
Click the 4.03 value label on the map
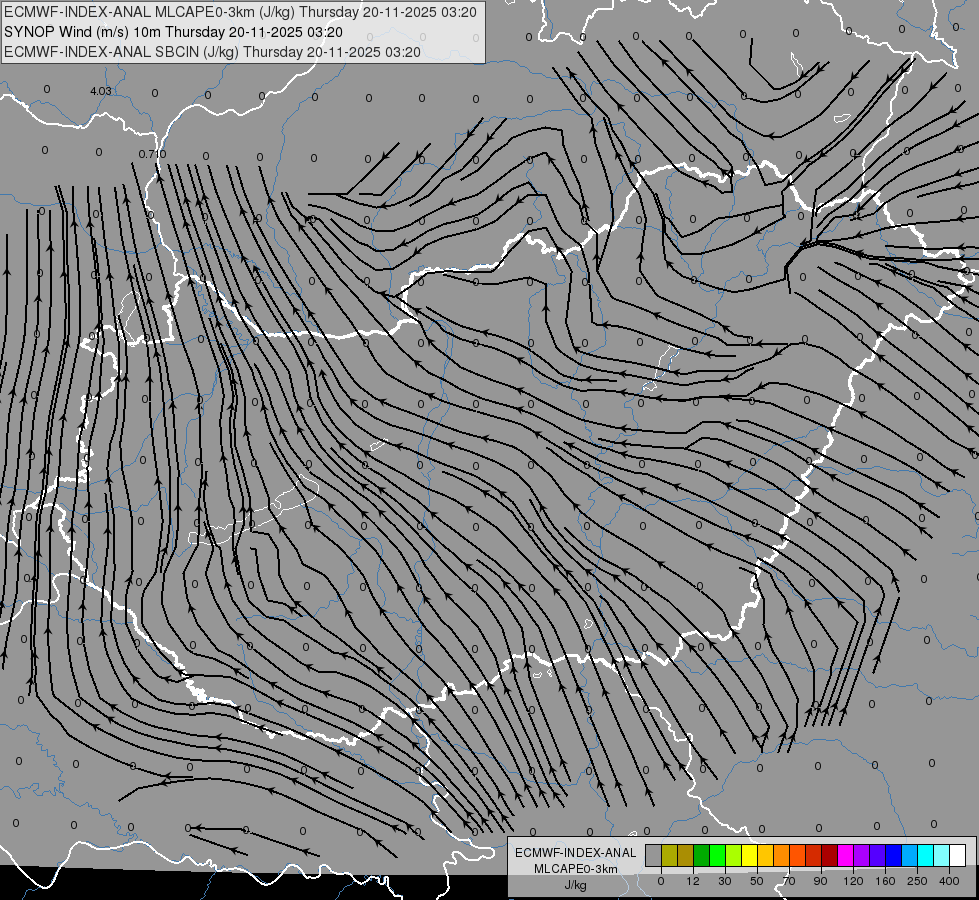[x=101, y=91]
